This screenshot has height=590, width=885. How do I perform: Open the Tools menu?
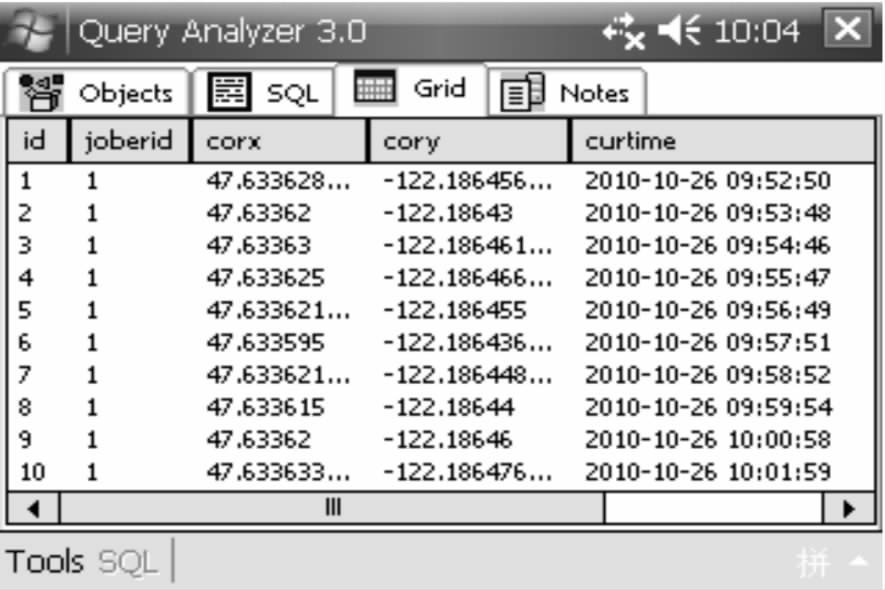[45, 562]
